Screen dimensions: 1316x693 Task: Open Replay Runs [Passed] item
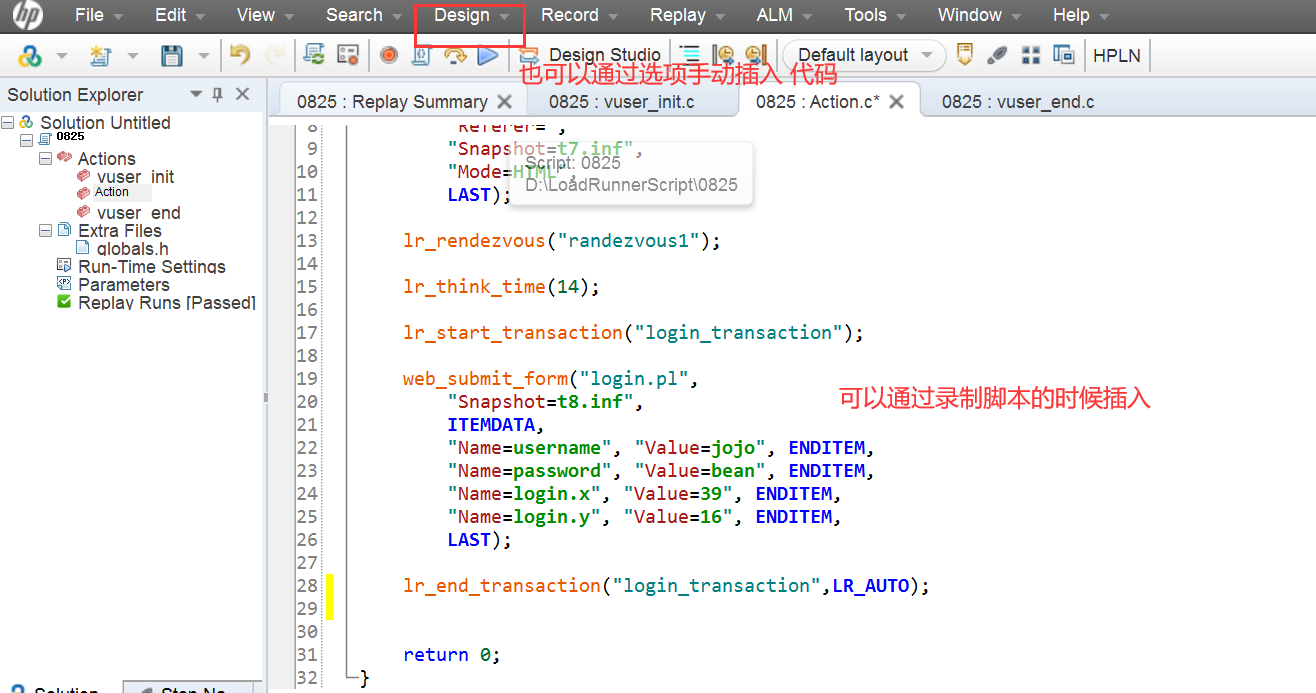click(167, 302)
